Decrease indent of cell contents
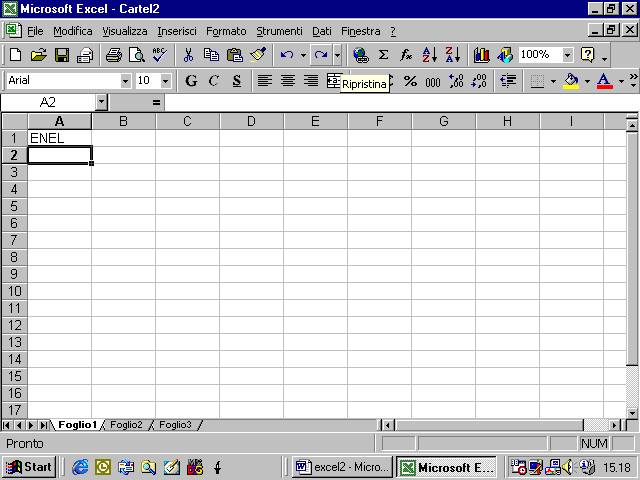The height and width of the screenshot is (480, 640). [508, 81]
